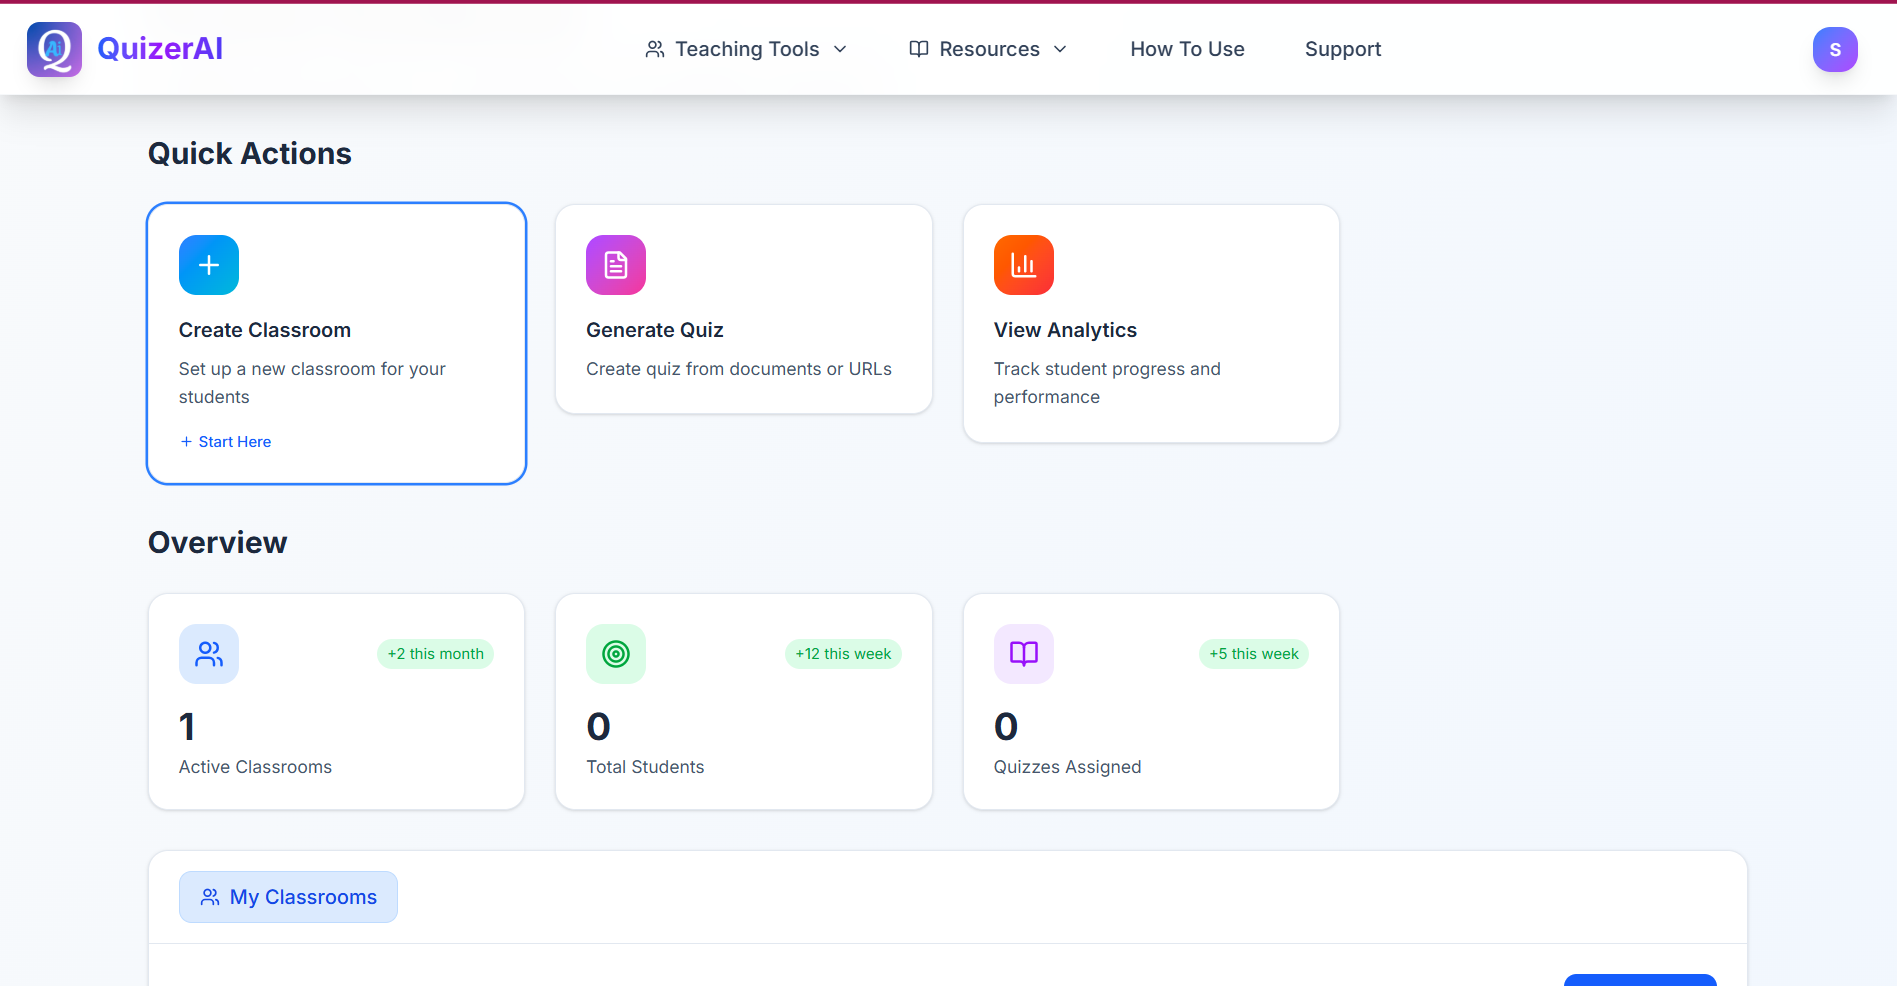
Task: Click the Start Here link
Action: pyautogui.click(x=225, y=442)
